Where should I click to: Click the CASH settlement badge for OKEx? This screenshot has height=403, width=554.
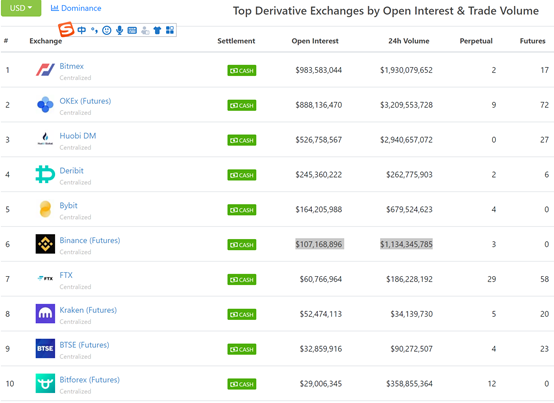point(242,105)
